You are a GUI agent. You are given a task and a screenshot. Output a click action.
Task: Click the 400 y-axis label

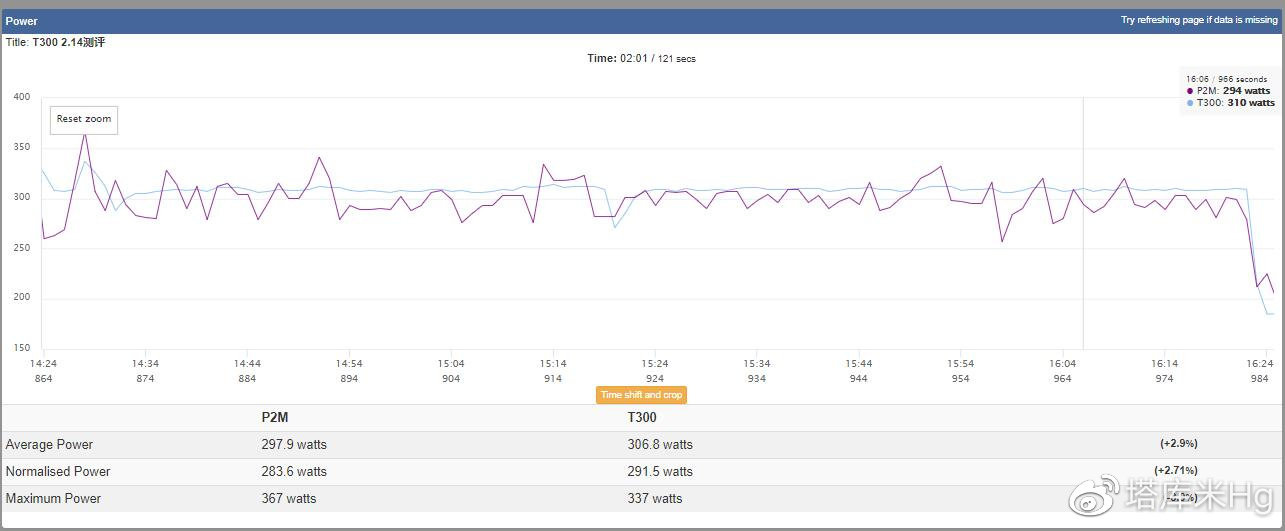21,97
